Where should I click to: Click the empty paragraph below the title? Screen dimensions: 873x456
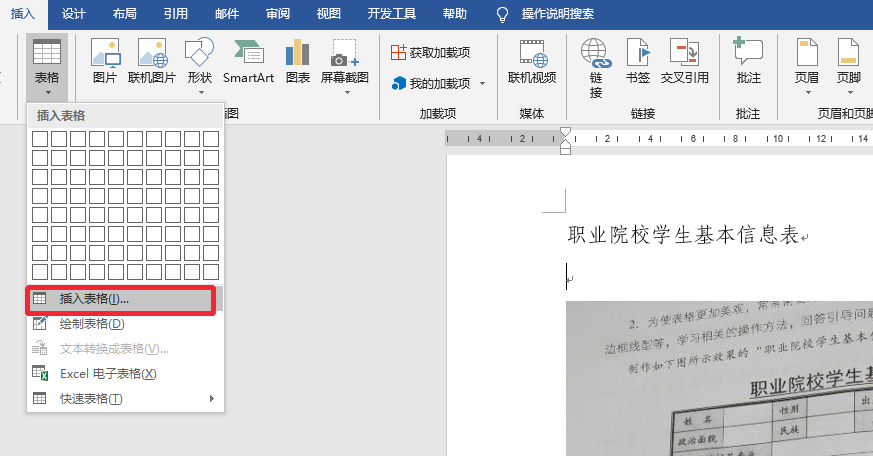point(570,277)
